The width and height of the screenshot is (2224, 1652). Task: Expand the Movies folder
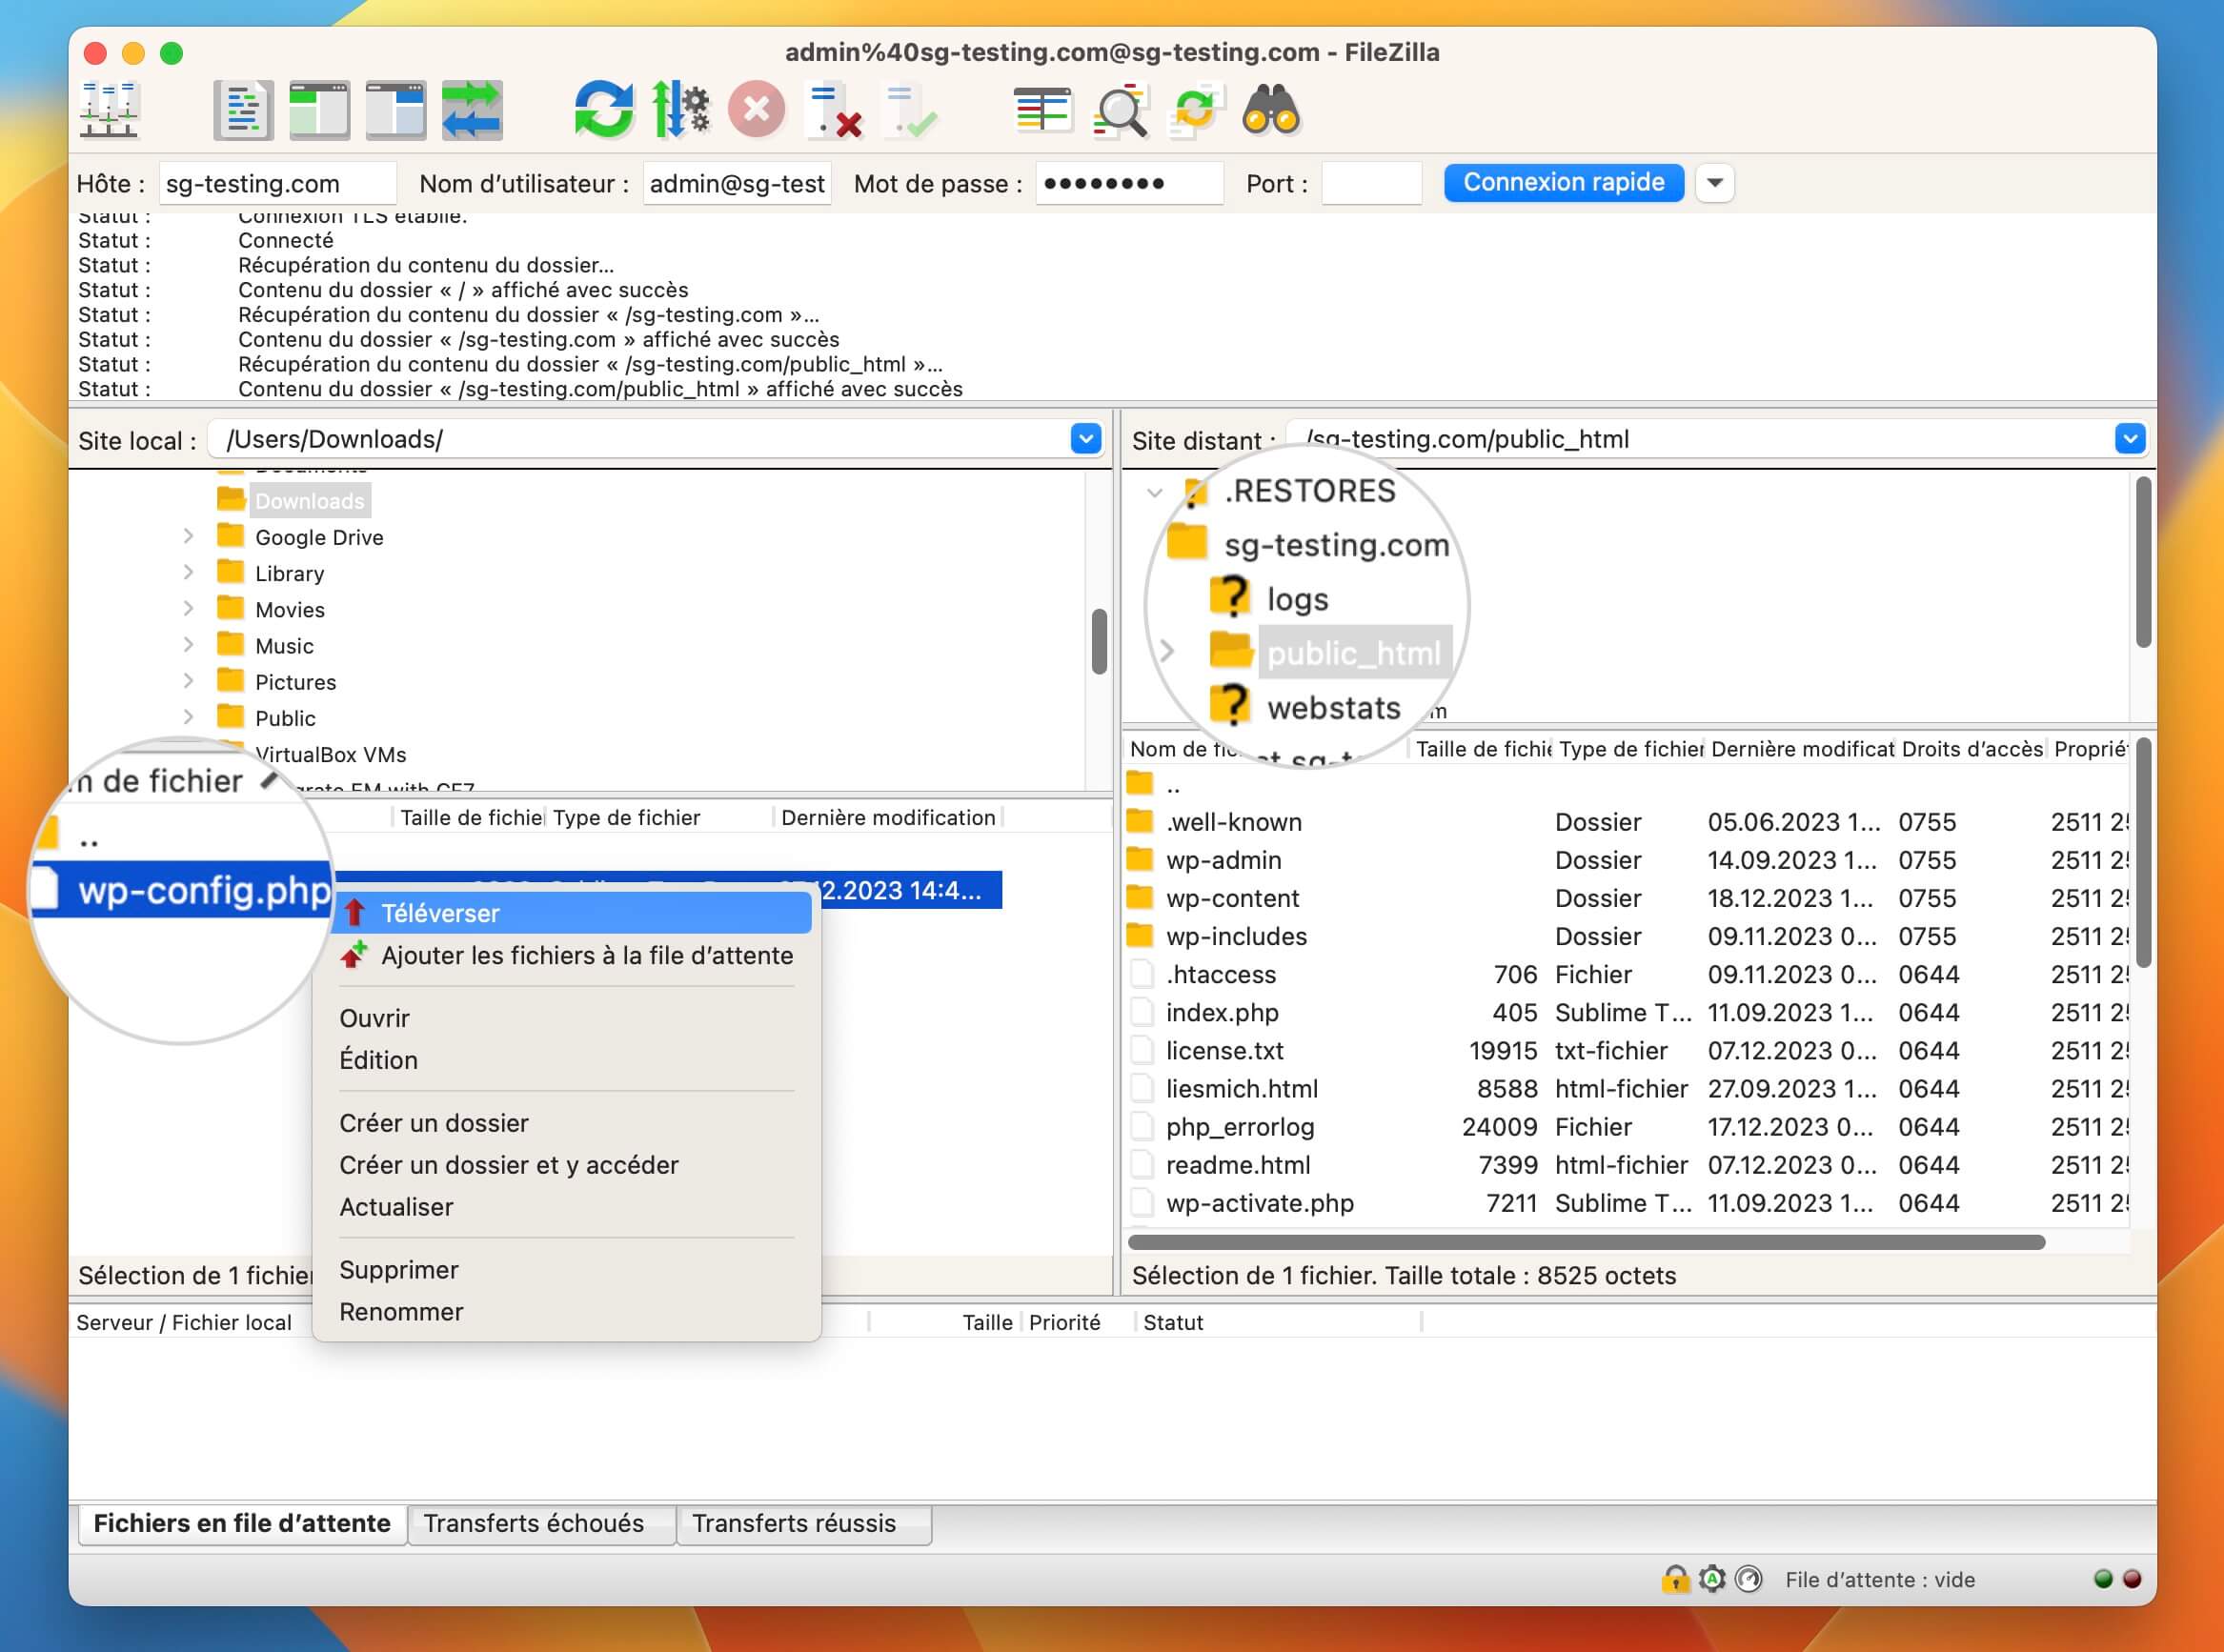click(188, 608)
